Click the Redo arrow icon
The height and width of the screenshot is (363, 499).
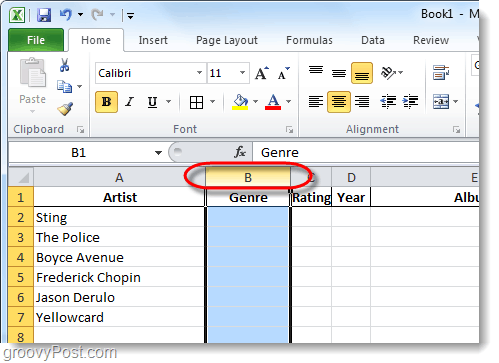point(97,14)
